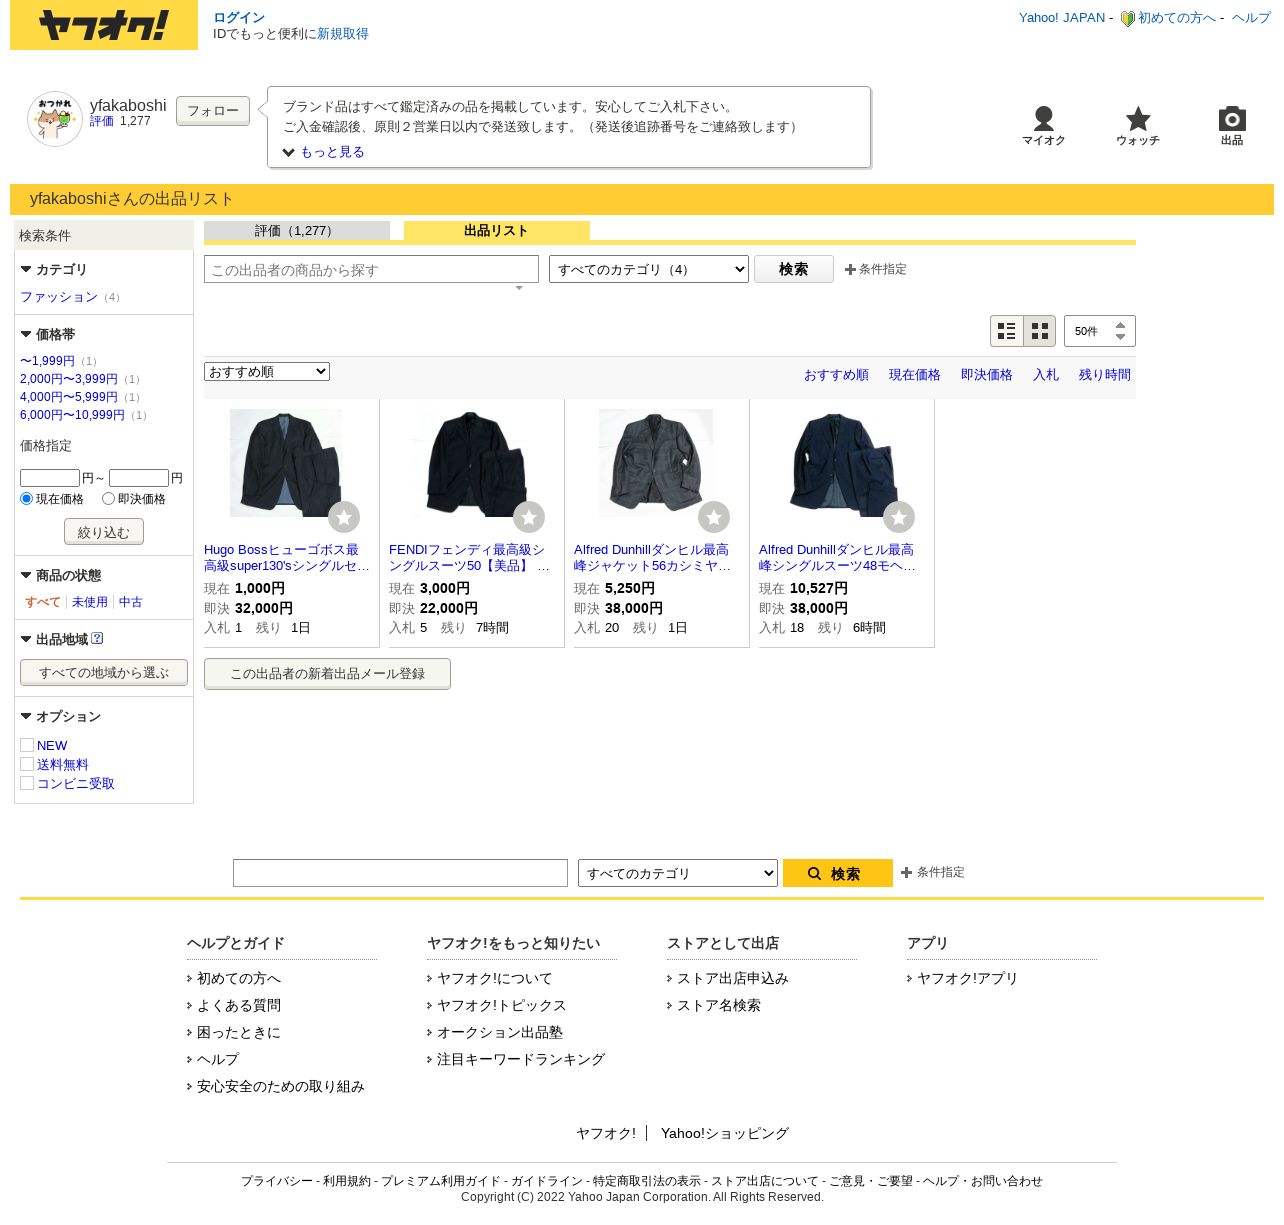Watch the Dunhill suit 48 star icon
Viewport: 1284px width, 1225px height.
coord(899,517)
